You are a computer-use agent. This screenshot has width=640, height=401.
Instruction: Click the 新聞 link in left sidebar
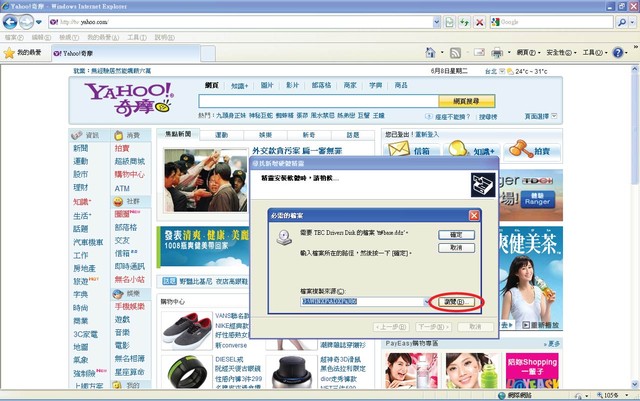pyautogui.click(x=80, y=148)
